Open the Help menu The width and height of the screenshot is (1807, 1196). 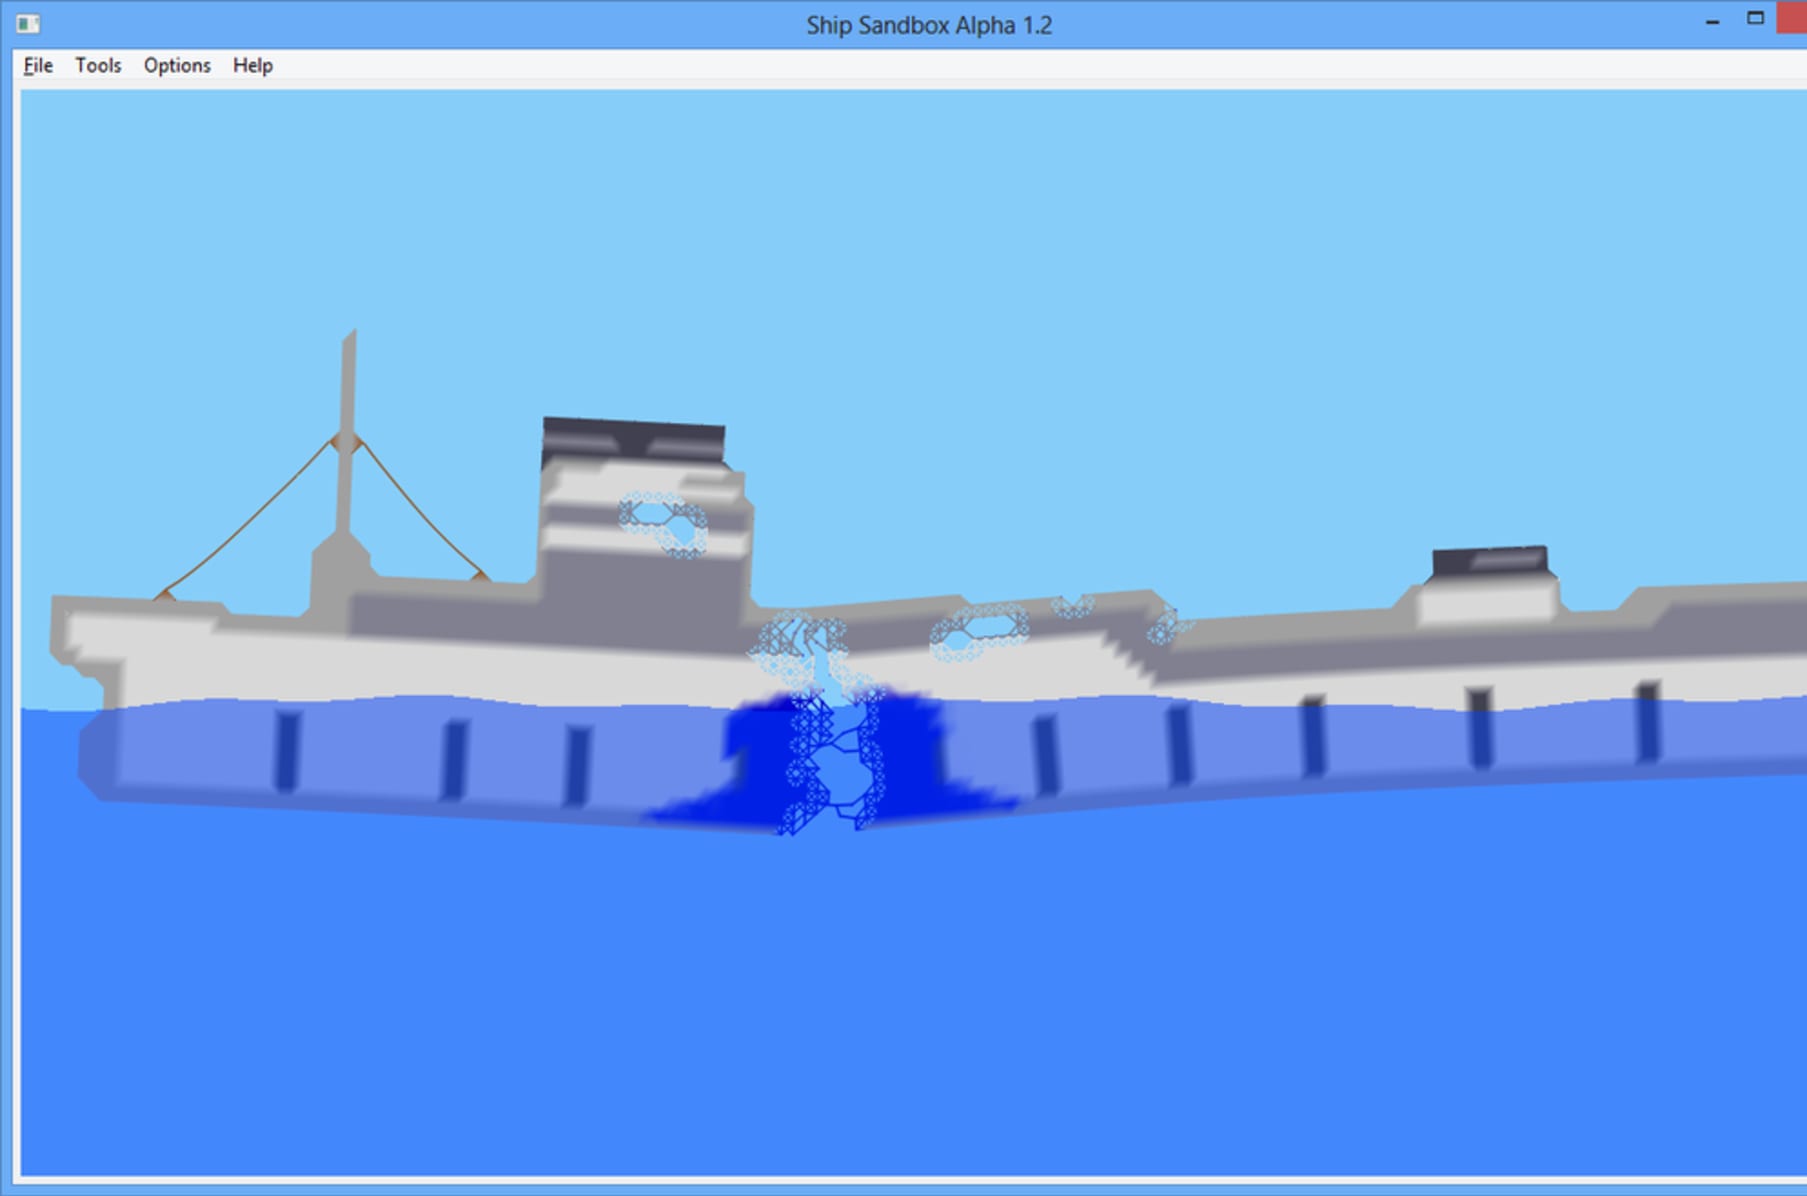252,65
